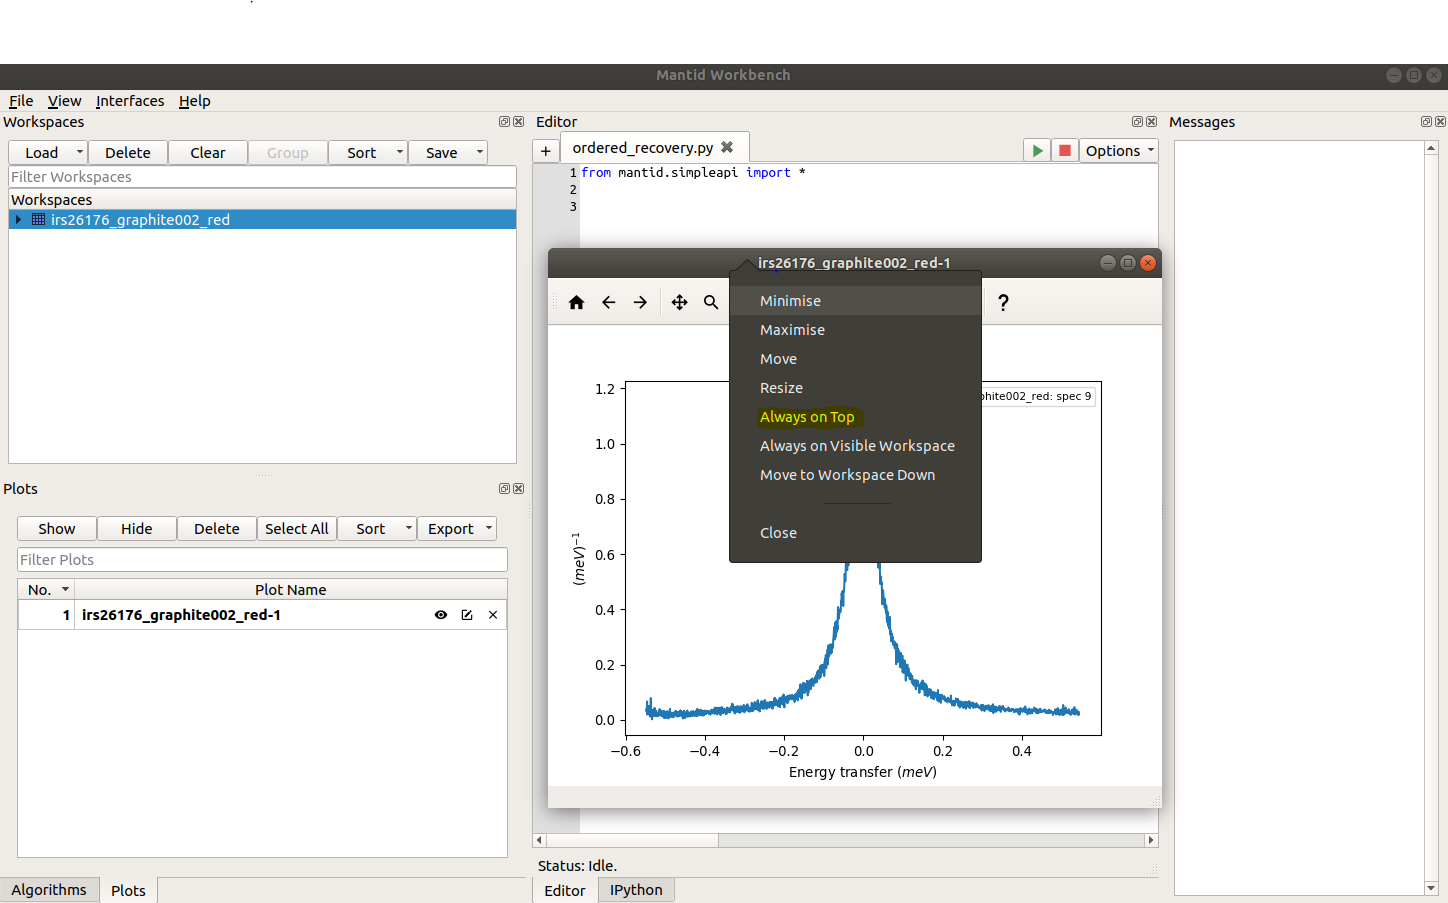Click the Filter Workspaces input field

tap(262, 177)
